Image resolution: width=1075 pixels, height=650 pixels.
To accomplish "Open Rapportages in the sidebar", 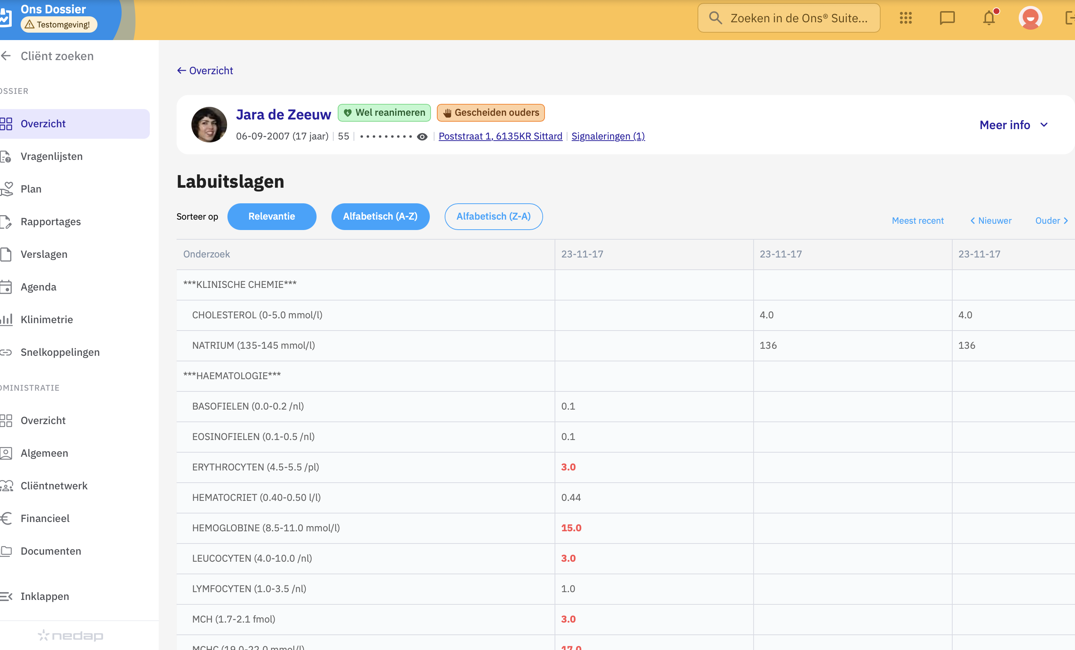I will click(x=50, y=222).
